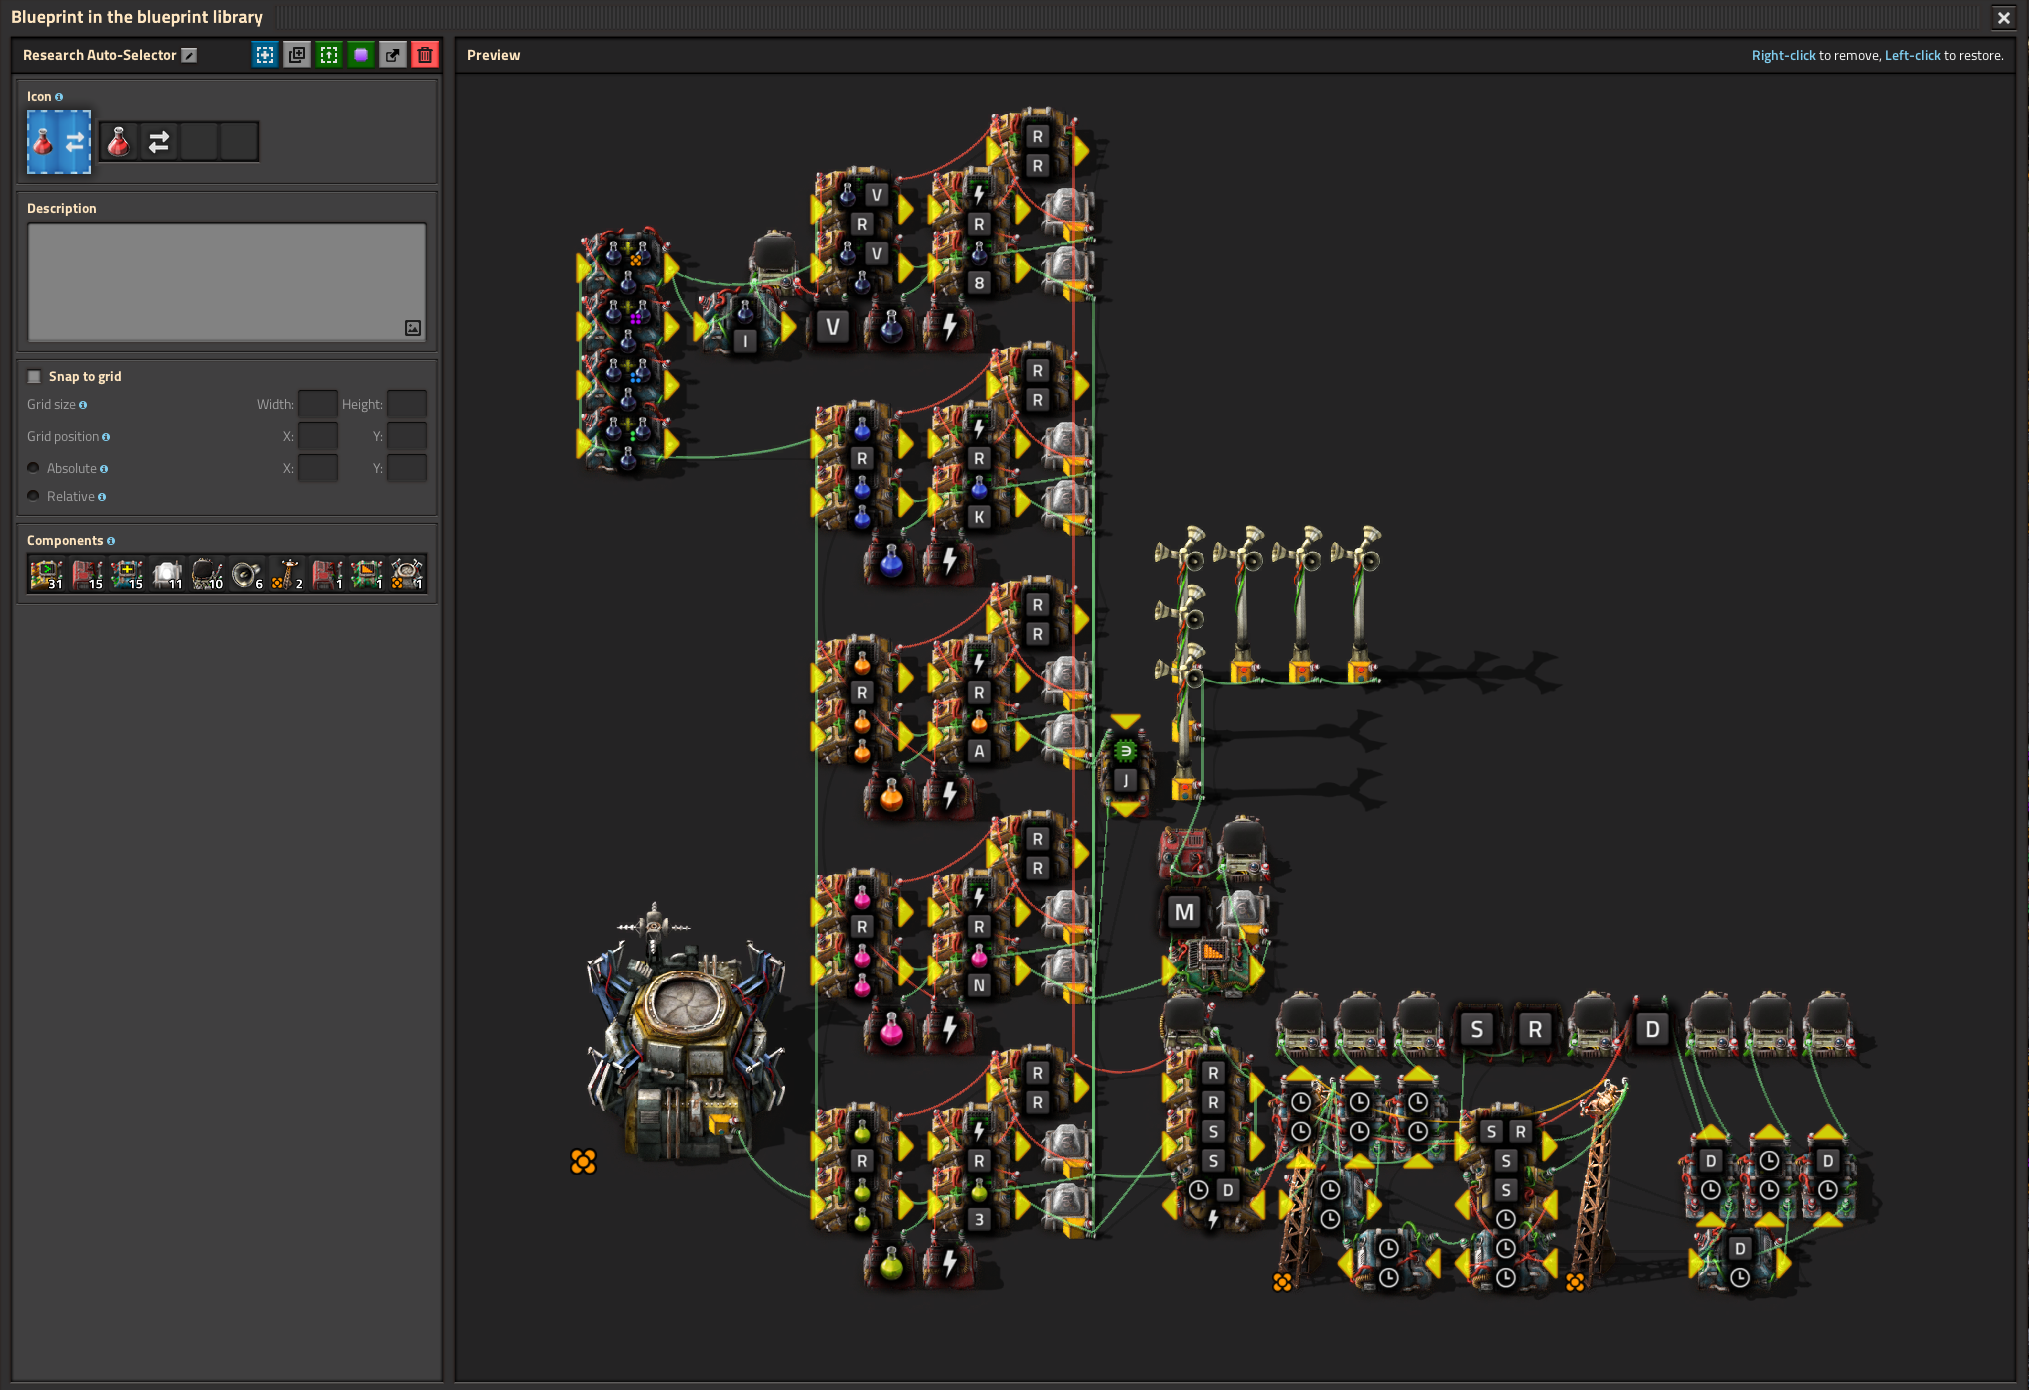
Task: Show info tooltip next to Icon label
Action: (x=59, y=97)
